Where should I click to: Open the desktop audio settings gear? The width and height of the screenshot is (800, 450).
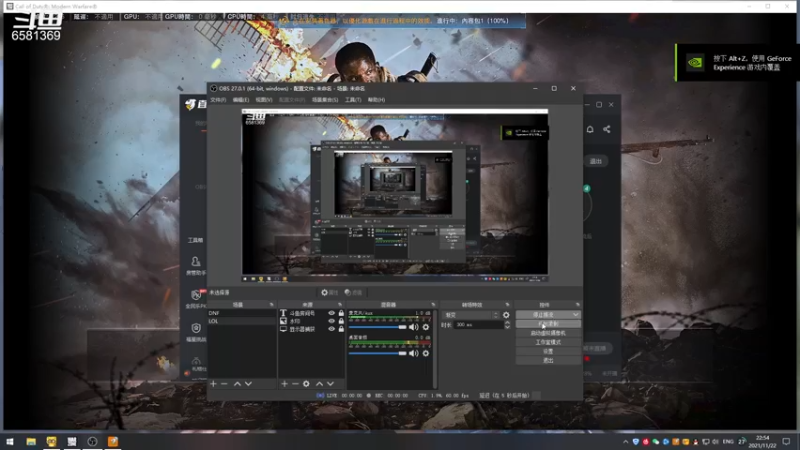(426, 353)
